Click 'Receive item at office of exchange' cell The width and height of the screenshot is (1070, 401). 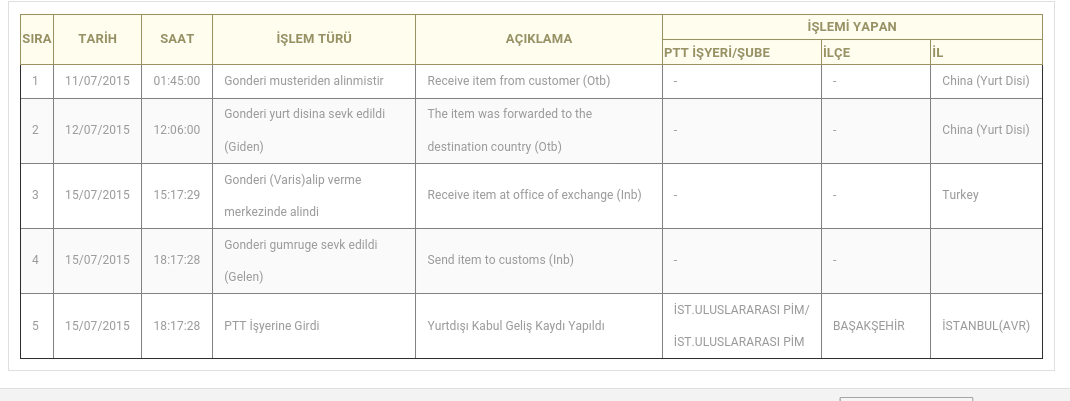(x=538, y=195)
